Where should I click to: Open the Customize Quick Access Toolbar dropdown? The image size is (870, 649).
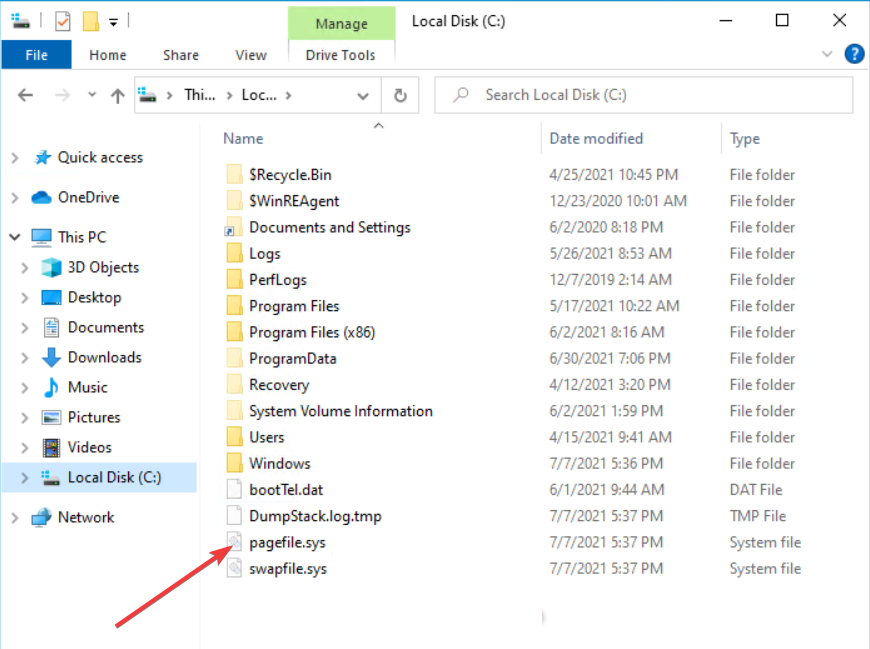click(x=113, y=22)
